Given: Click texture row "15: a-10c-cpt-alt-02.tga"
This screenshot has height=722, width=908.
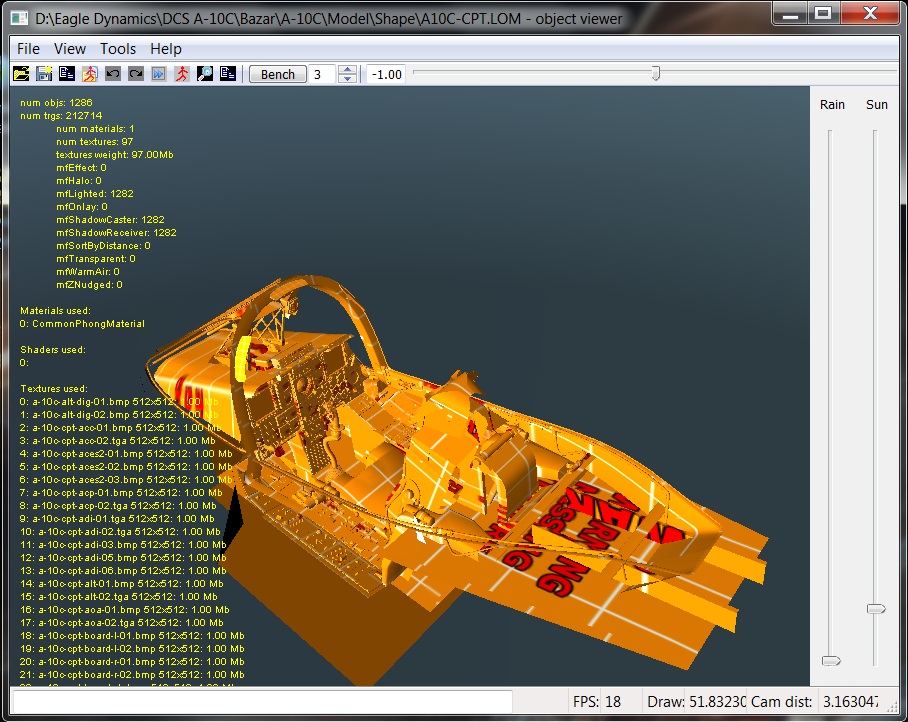Looking at the screenshot, I should tap(119, 597).
